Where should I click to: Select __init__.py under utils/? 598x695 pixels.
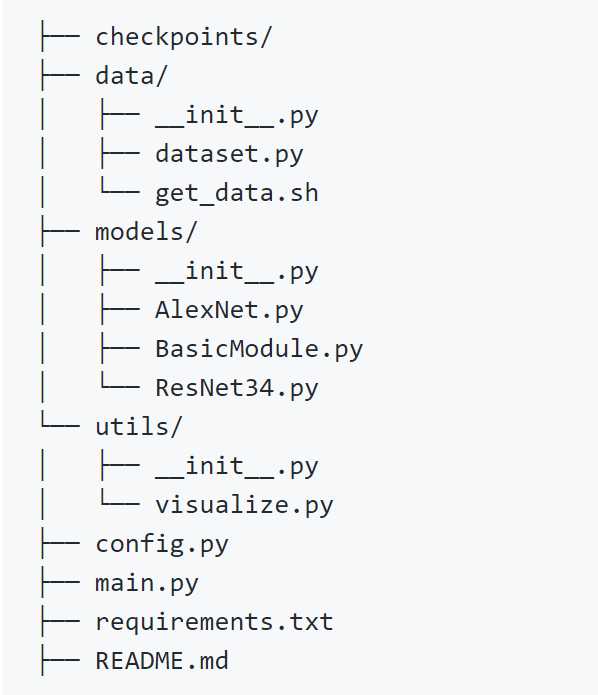click(237, 466)
